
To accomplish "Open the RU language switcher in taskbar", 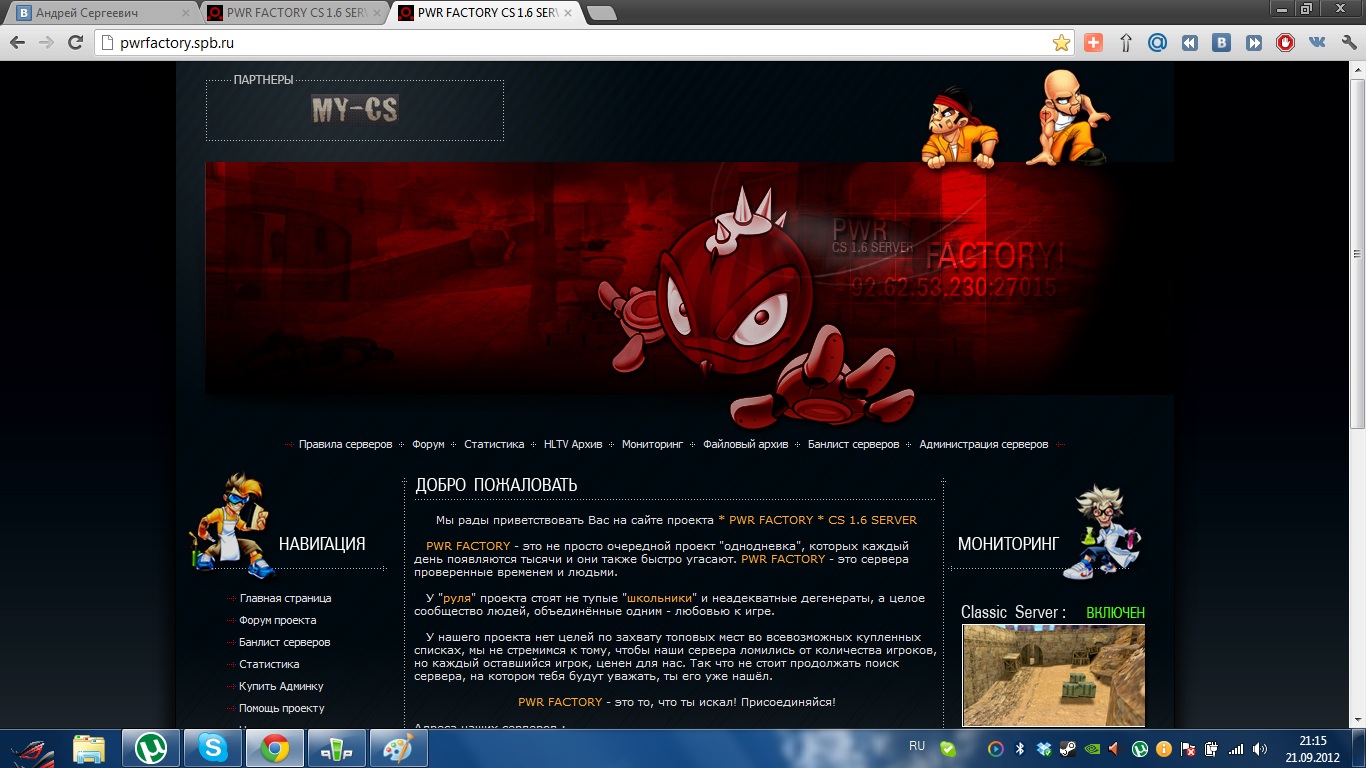I will [x=916, y=746].
